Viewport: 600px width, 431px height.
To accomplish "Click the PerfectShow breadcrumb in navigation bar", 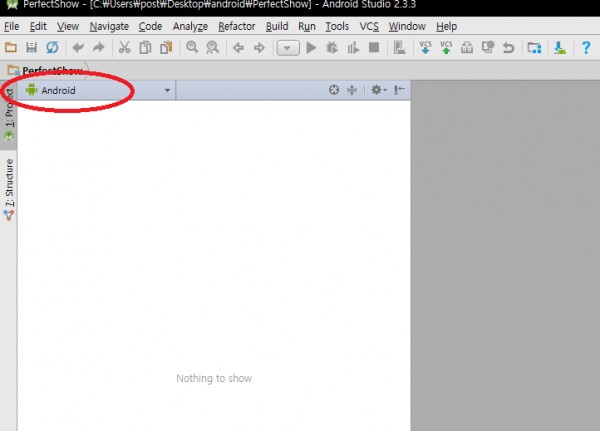I will click(47, 71).
